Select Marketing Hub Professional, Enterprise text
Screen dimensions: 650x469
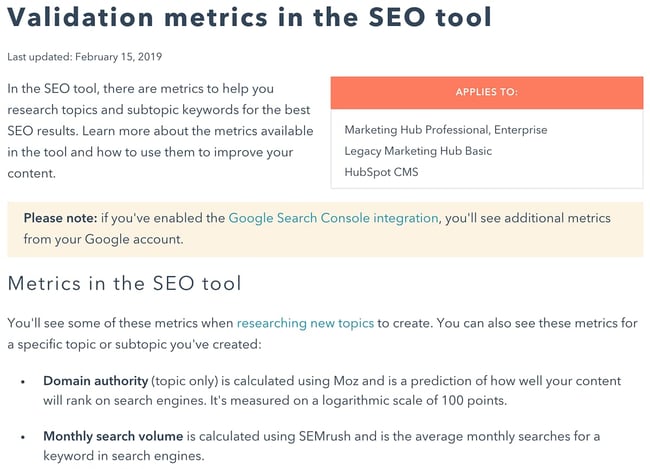pyautogui.click(x=445, y=130)
